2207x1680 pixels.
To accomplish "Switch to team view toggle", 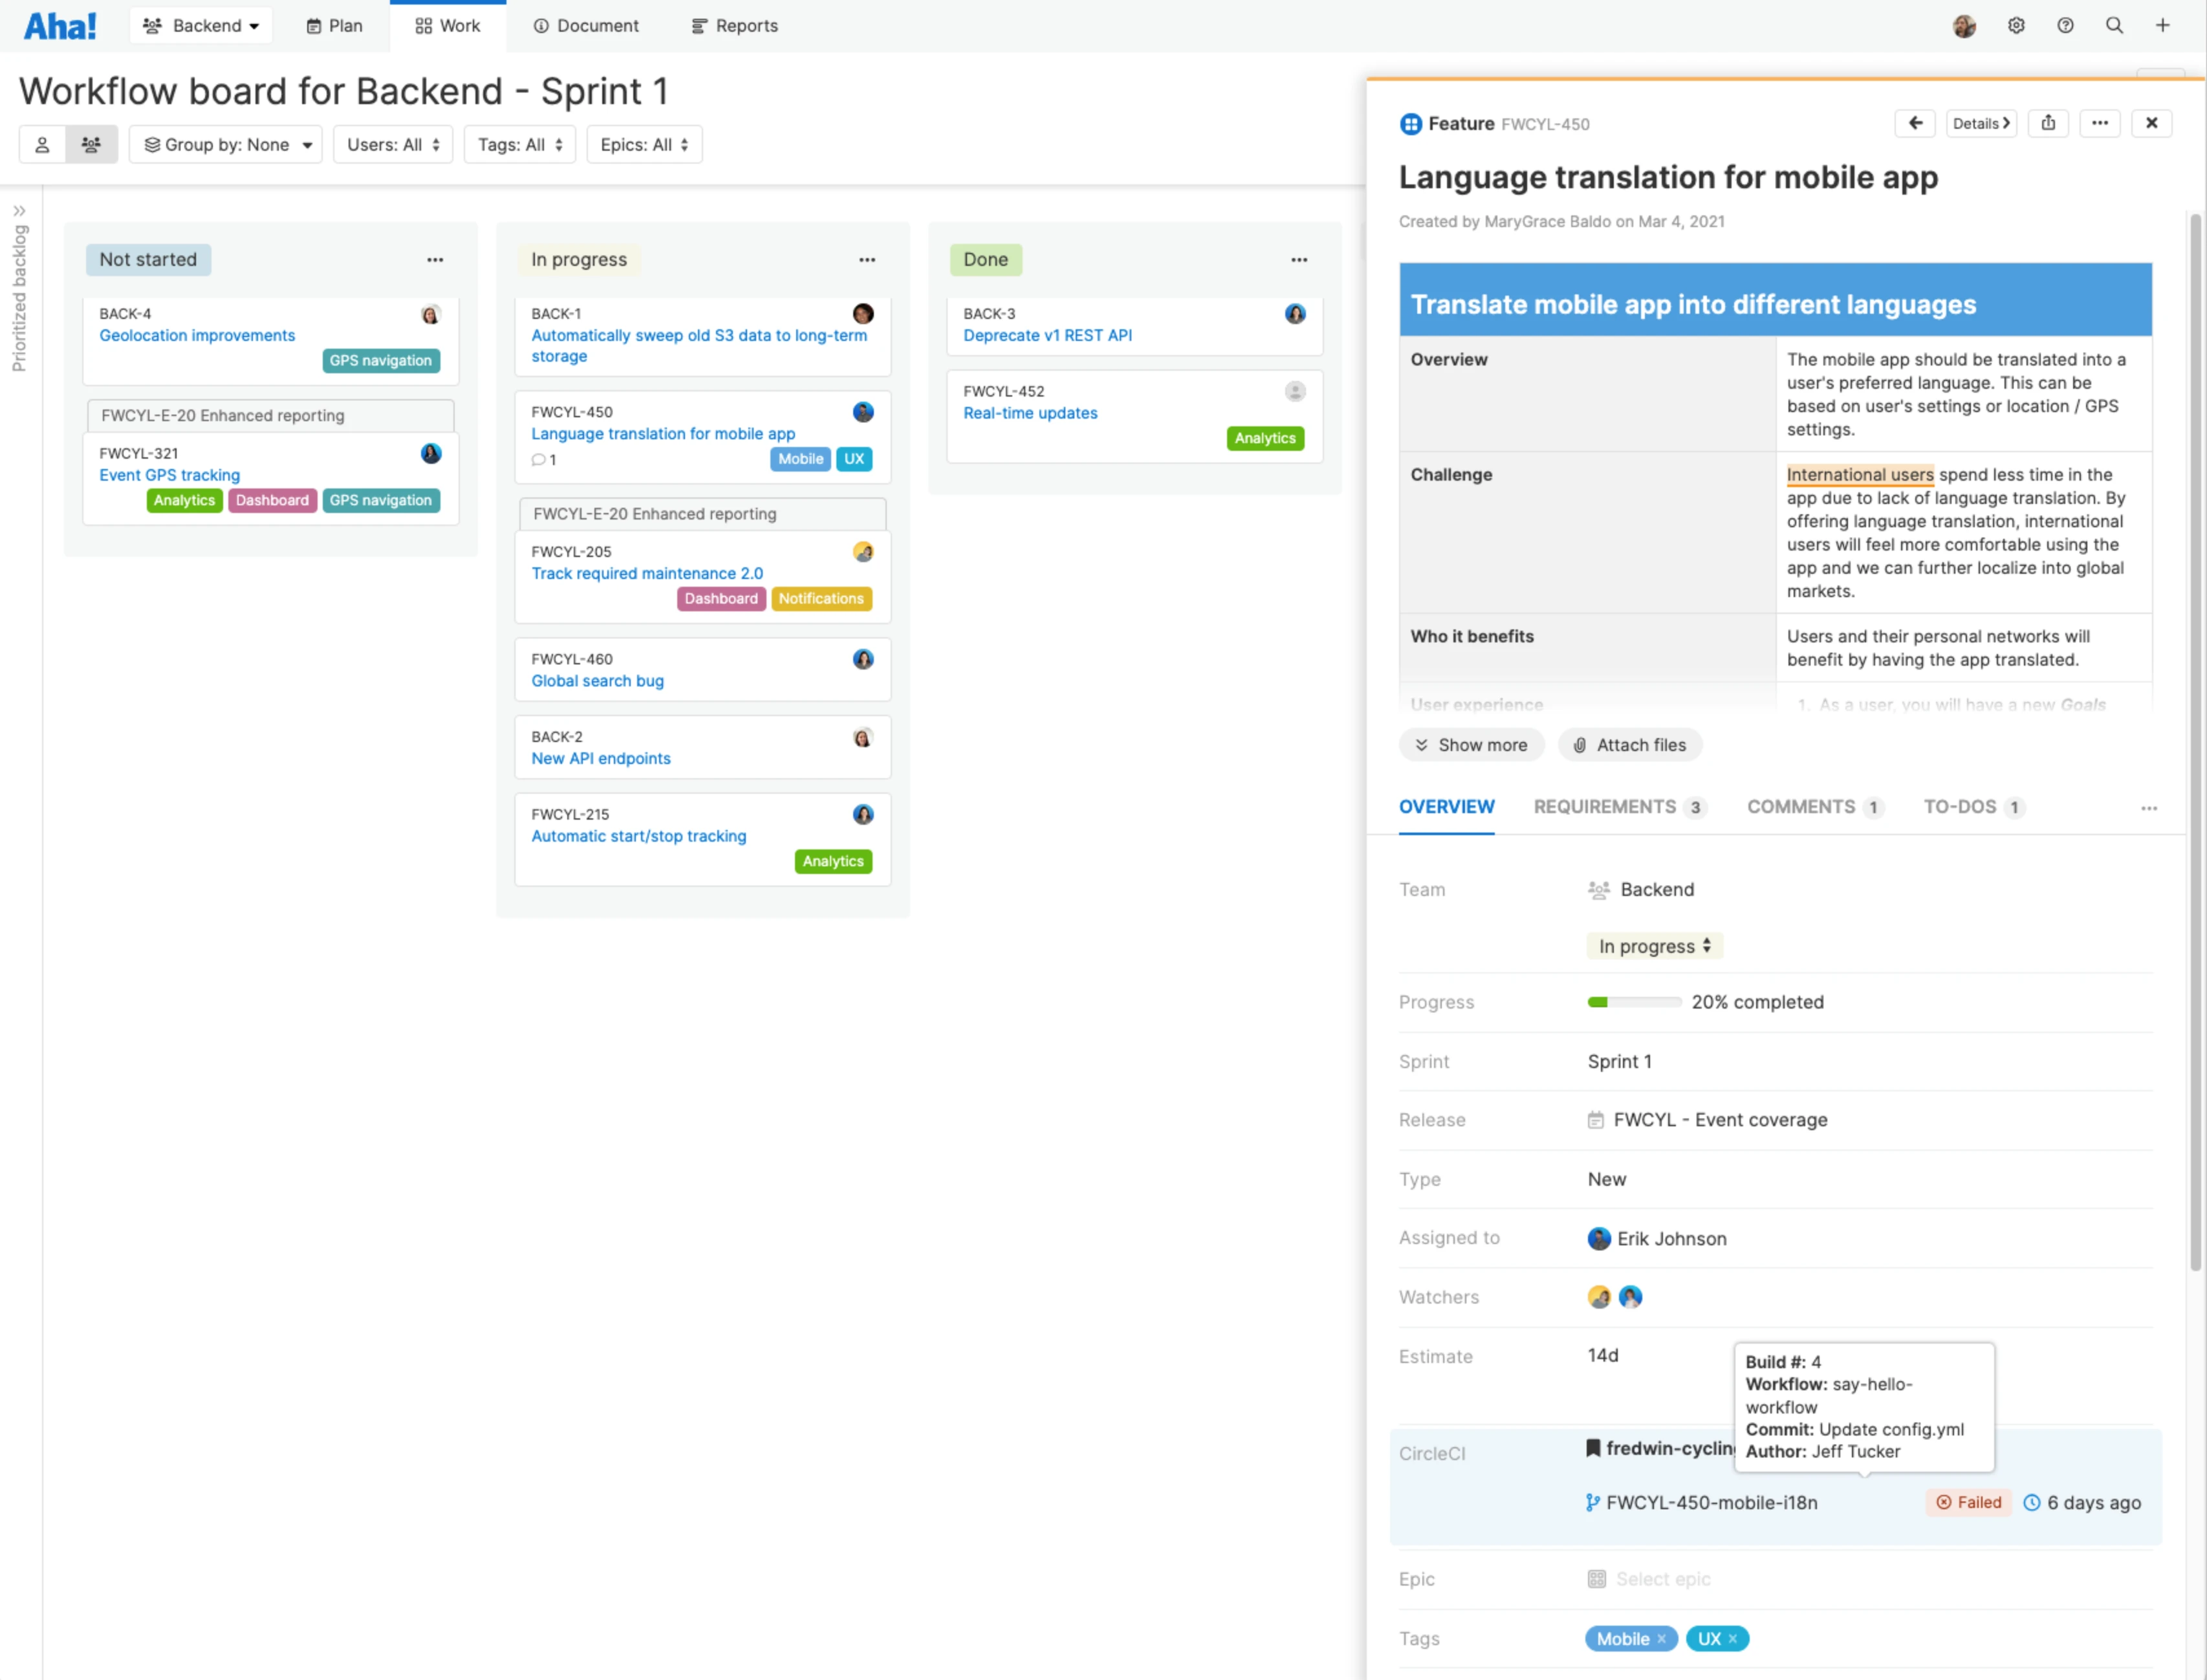I will click(91, 145).
